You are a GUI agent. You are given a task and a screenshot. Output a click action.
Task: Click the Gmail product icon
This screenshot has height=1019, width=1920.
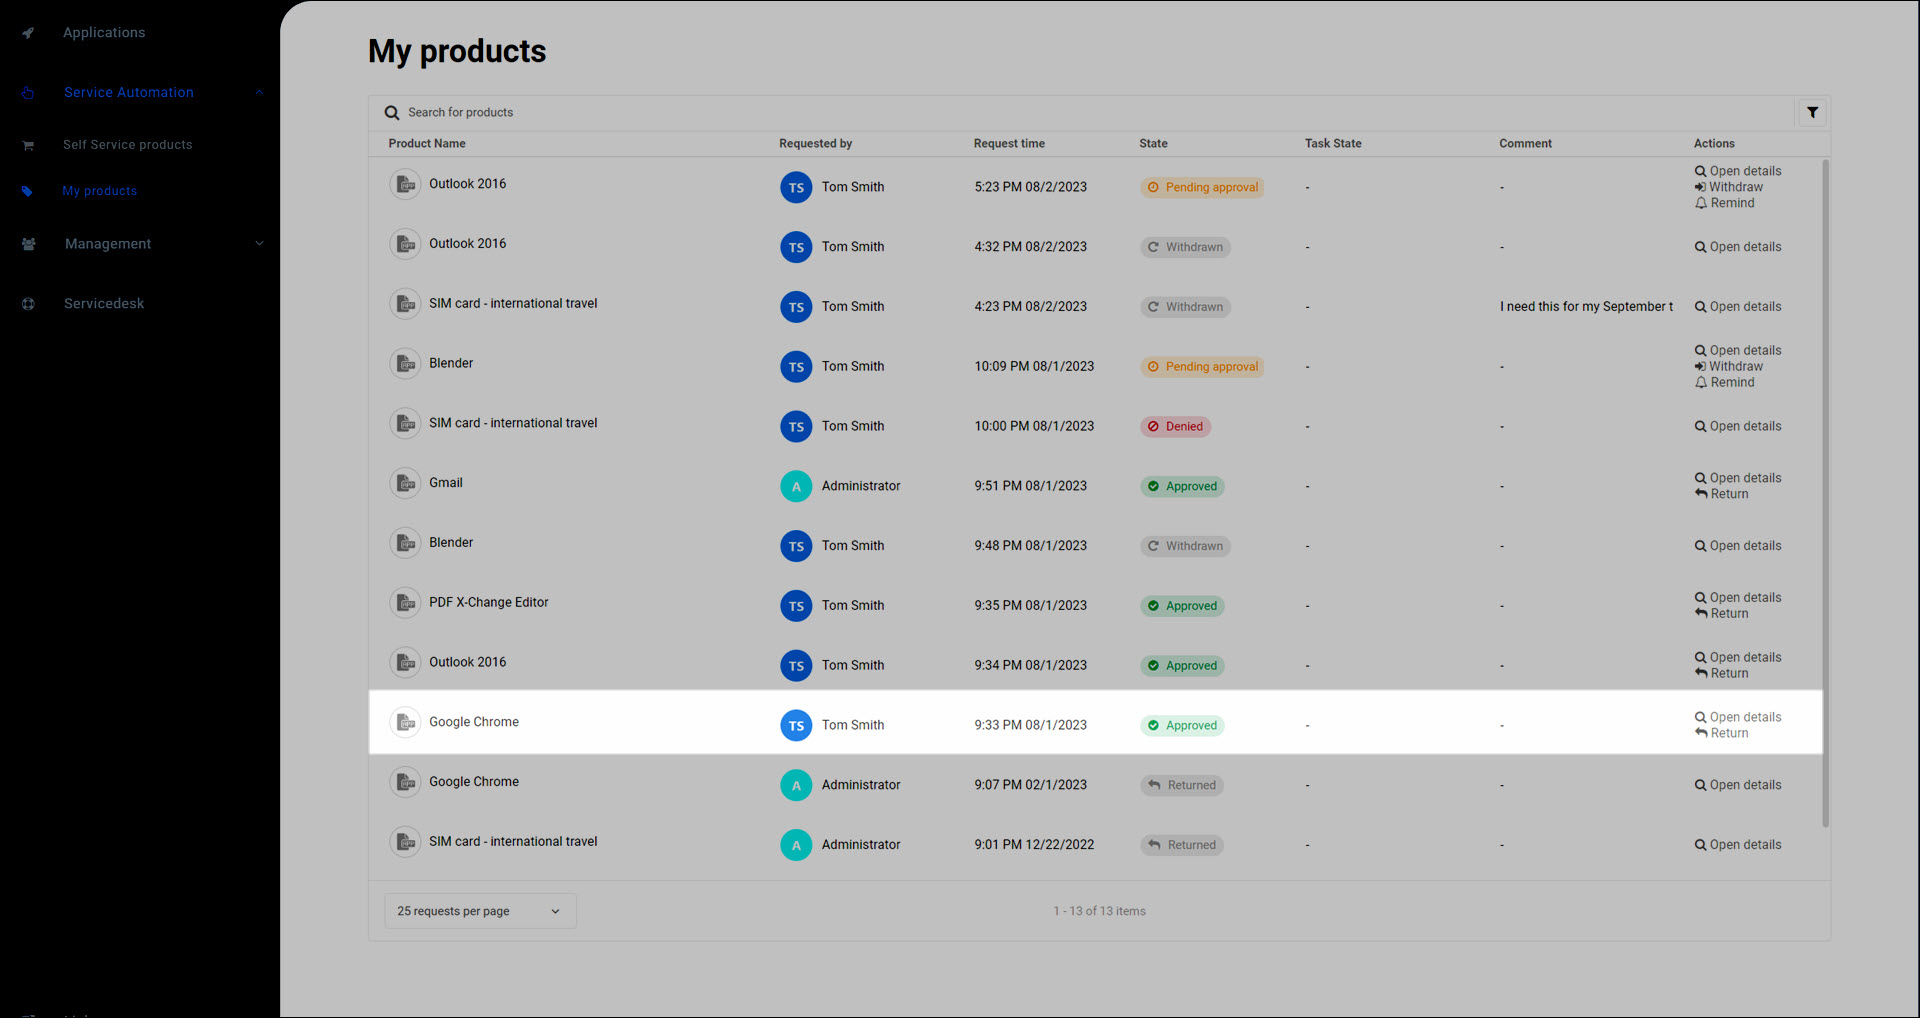(405, 484)
